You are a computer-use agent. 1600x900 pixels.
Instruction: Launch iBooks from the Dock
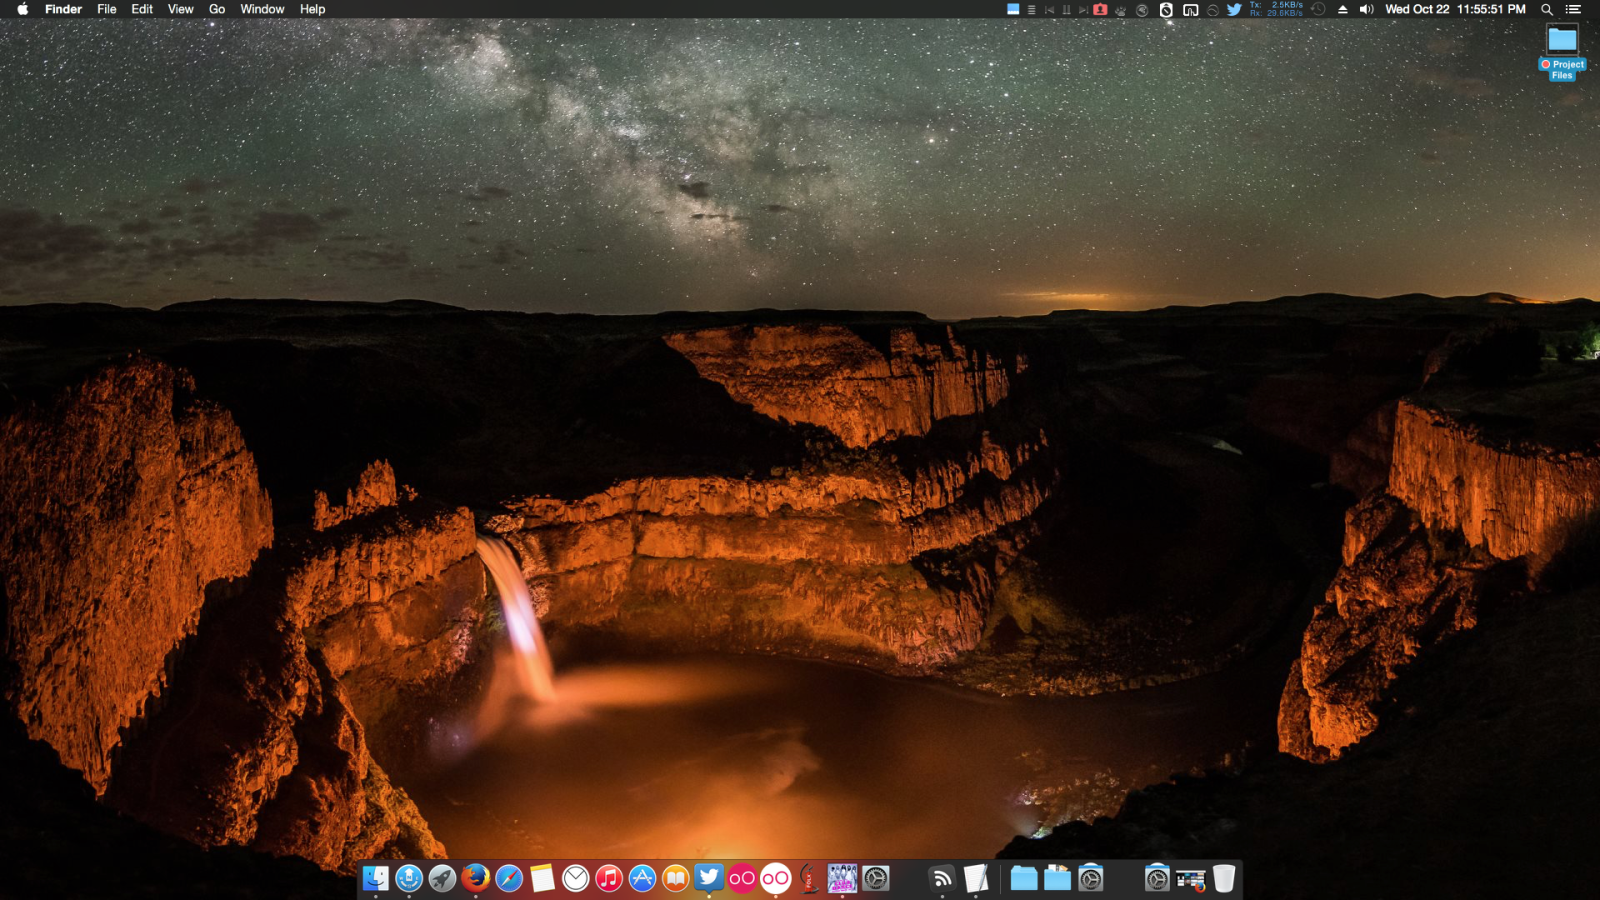[x=676, y=878]
